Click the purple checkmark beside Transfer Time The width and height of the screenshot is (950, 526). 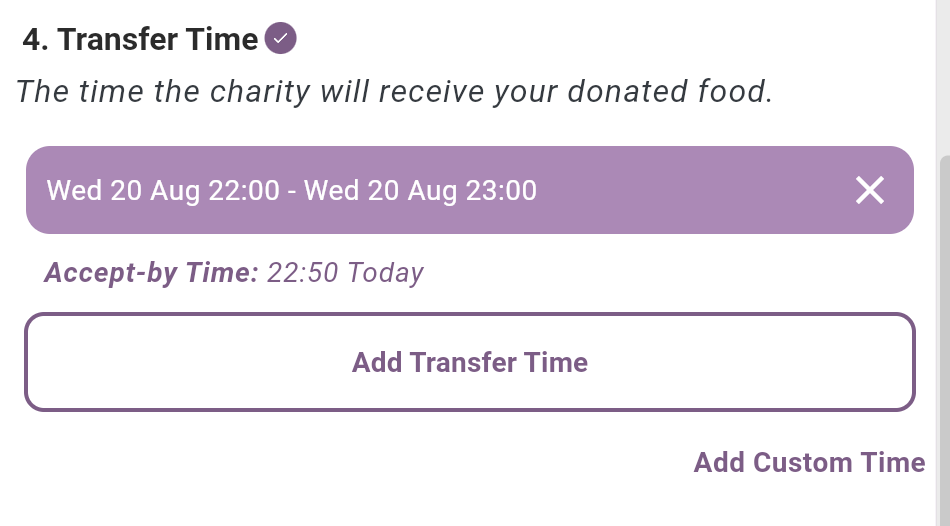(280, 40)
